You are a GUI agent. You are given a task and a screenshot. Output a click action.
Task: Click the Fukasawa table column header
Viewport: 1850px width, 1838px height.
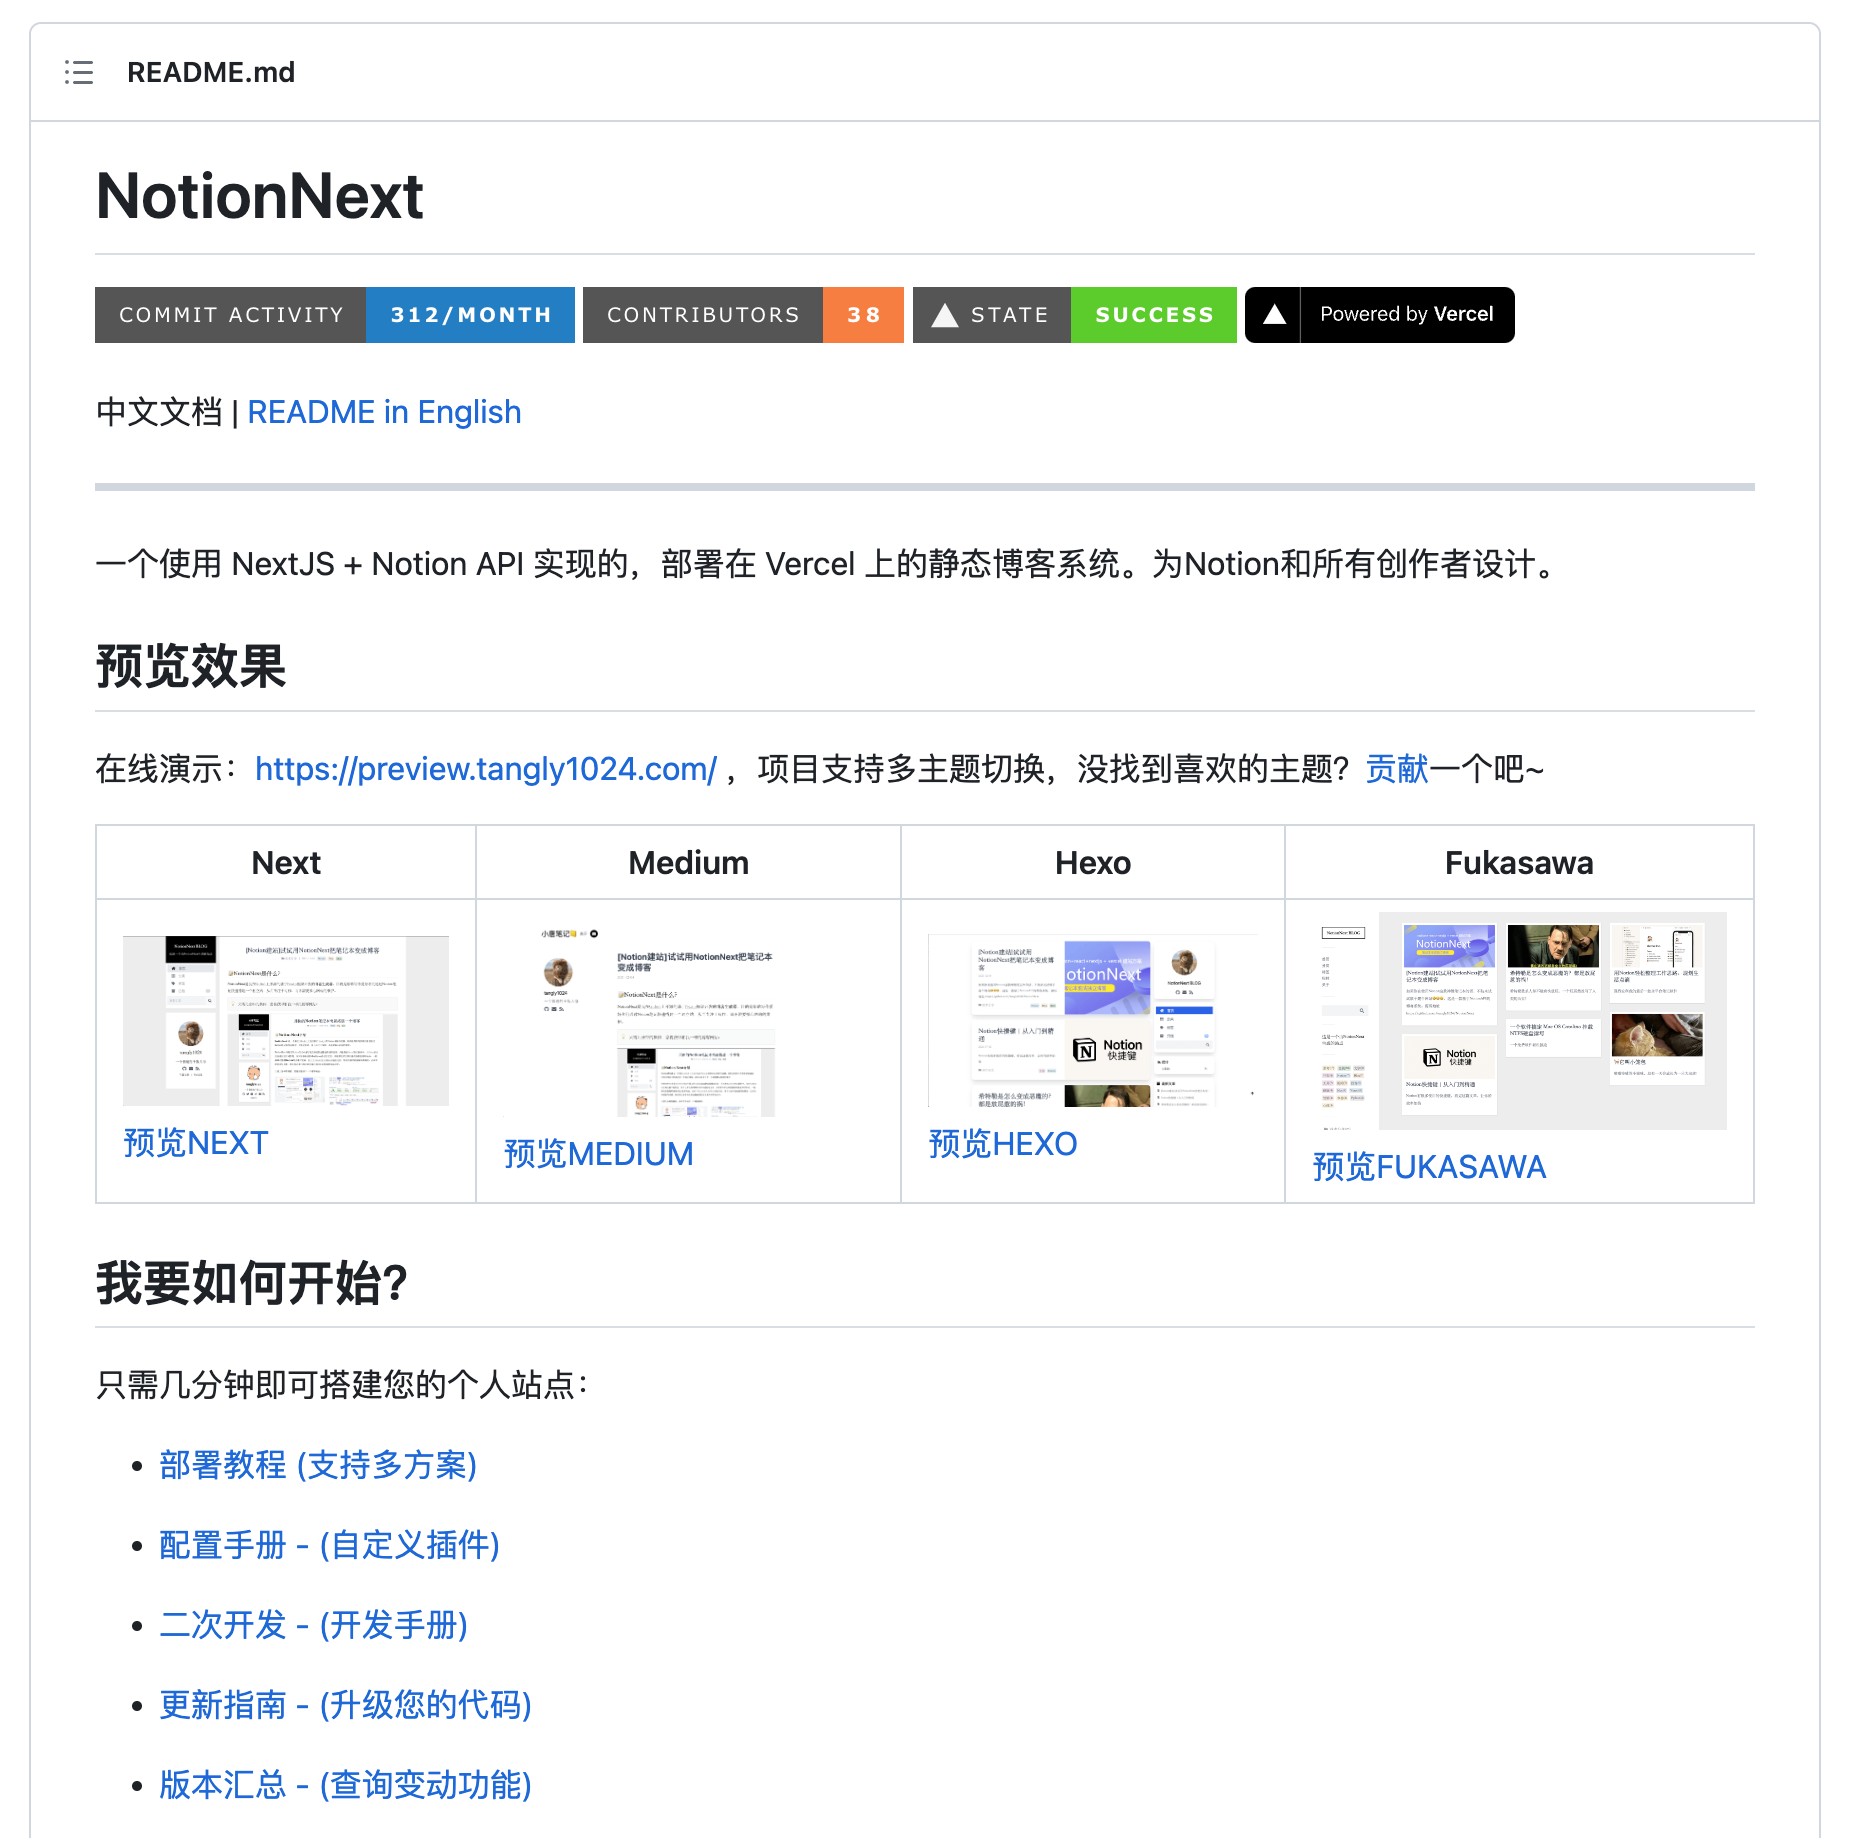[x=1519, y=863]
